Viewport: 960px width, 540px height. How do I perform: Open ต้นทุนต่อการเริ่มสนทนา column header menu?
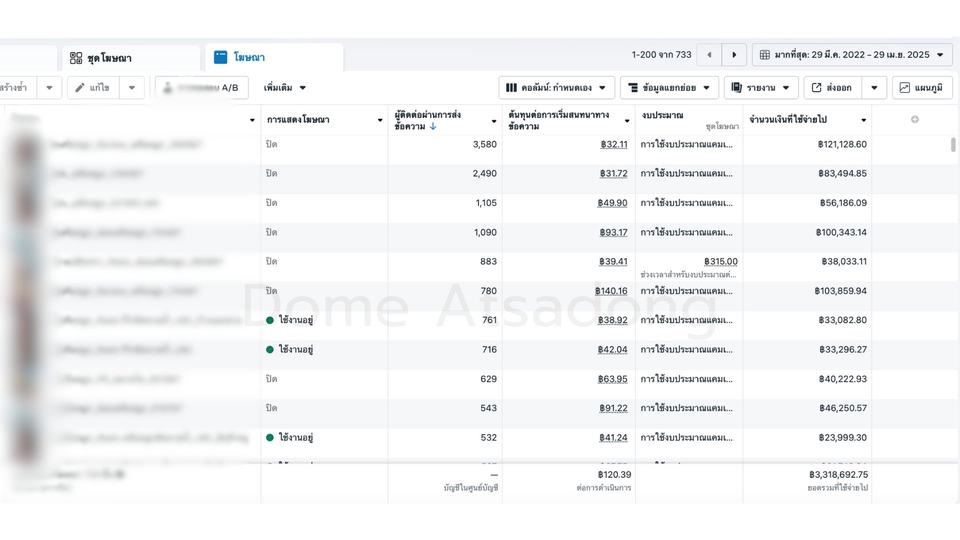click(x=626, y=121)
